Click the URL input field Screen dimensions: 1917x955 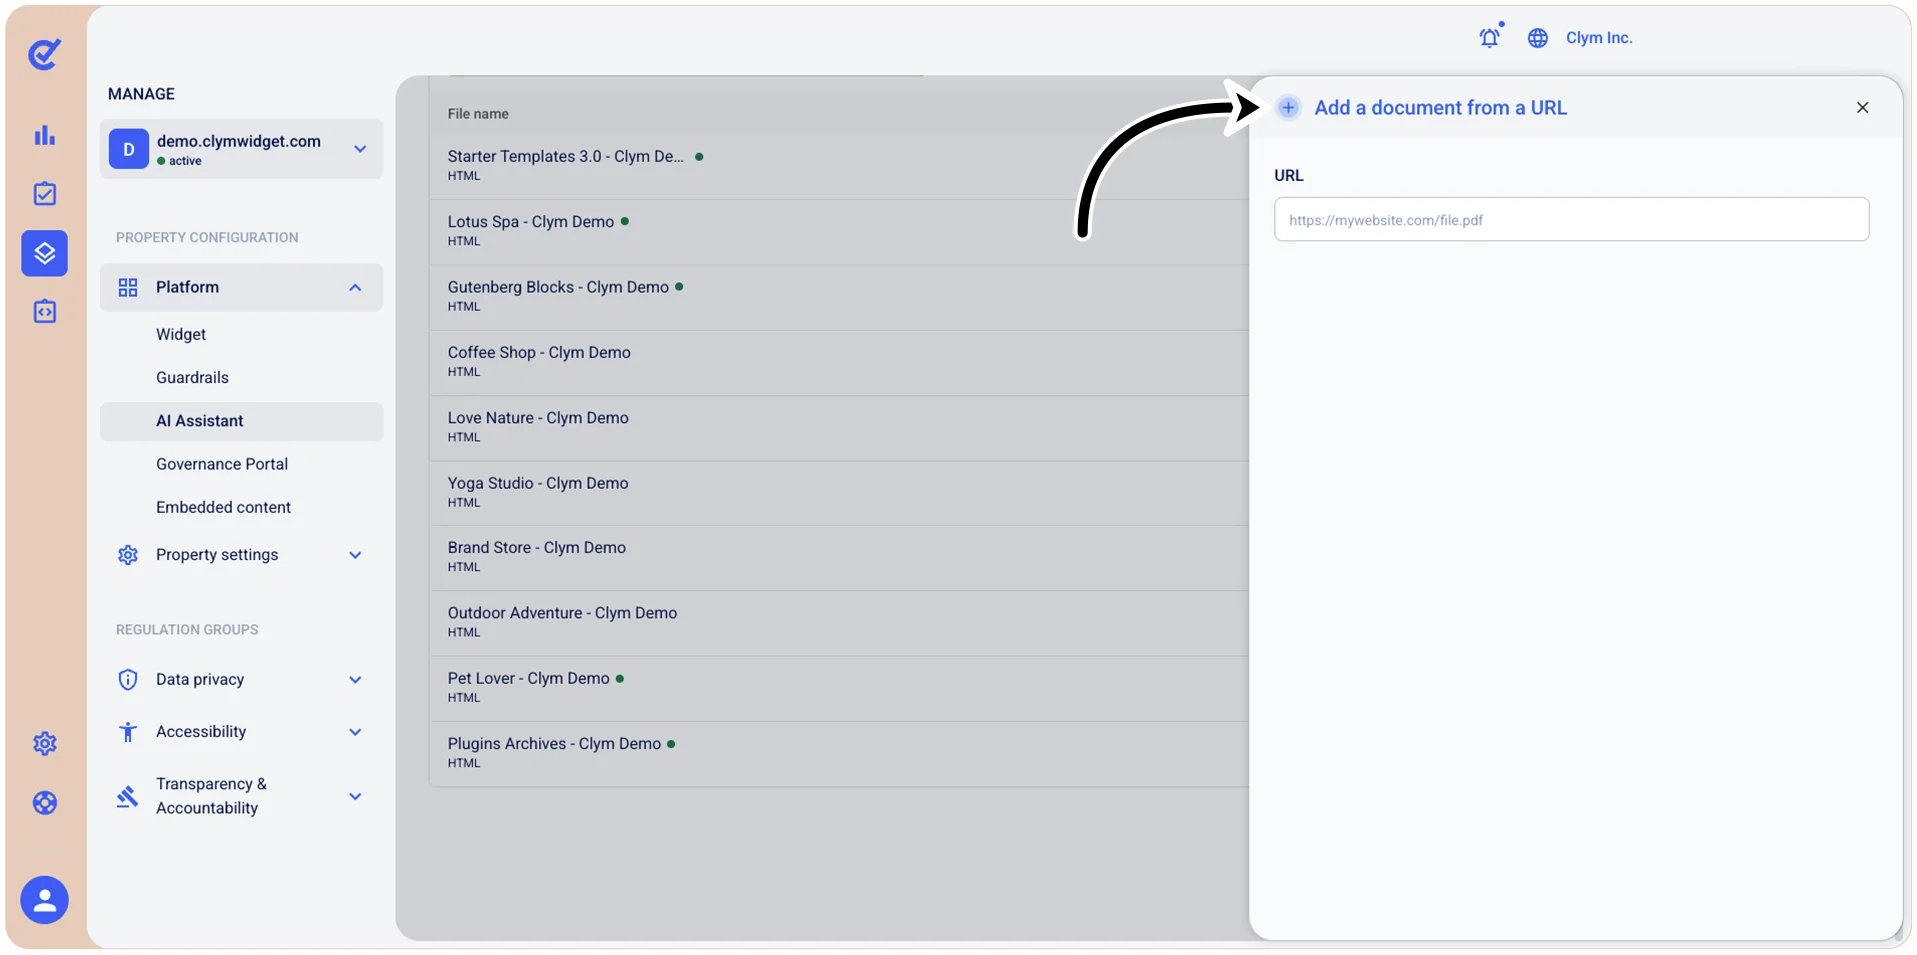click(x=1571, y=219)
